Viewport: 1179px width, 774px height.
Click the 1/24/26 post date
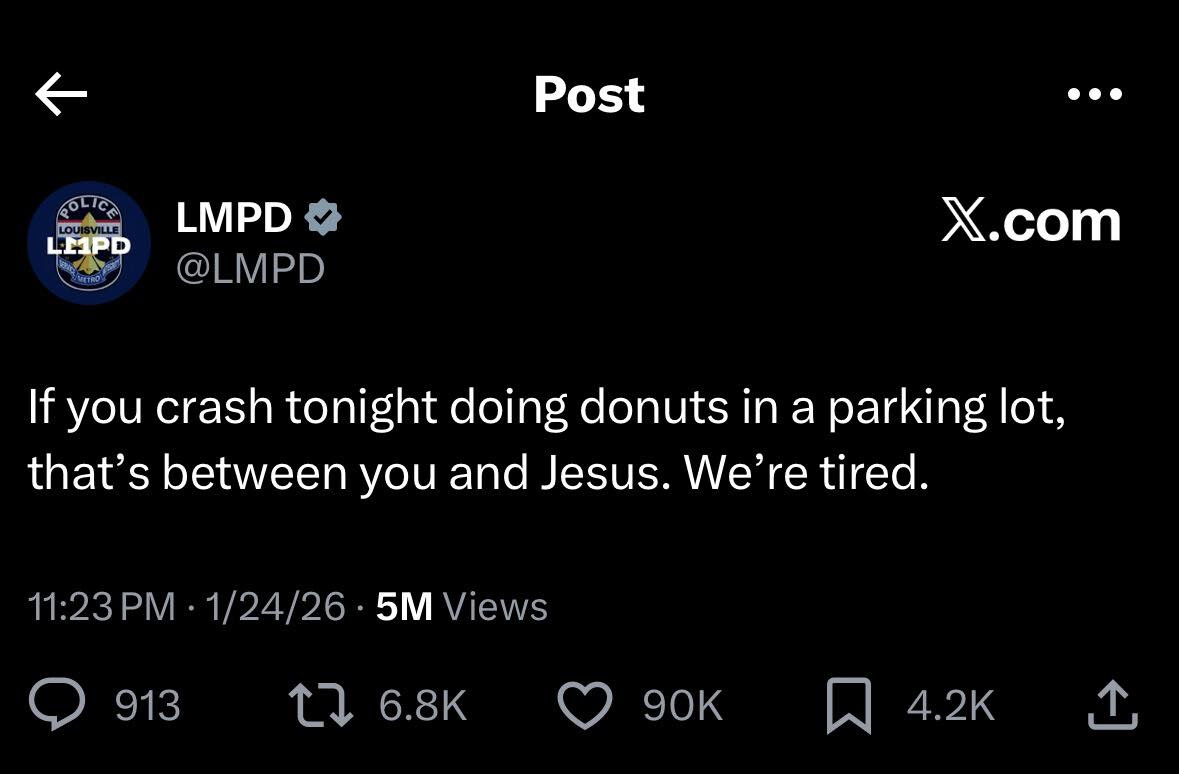[275, 607]
